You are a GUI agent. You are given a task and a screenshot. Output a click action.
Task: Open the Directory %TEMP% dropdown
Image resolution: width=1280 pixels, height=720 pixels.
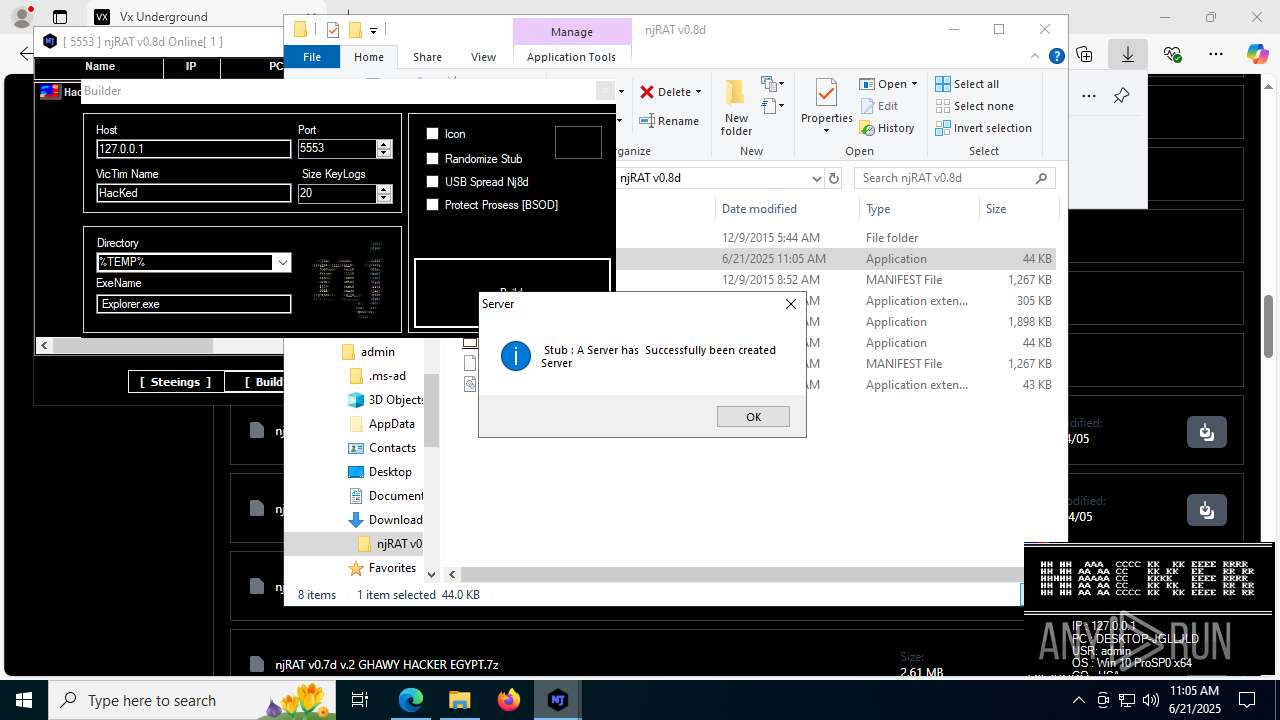pyautogui.click(x=282, y=263)
